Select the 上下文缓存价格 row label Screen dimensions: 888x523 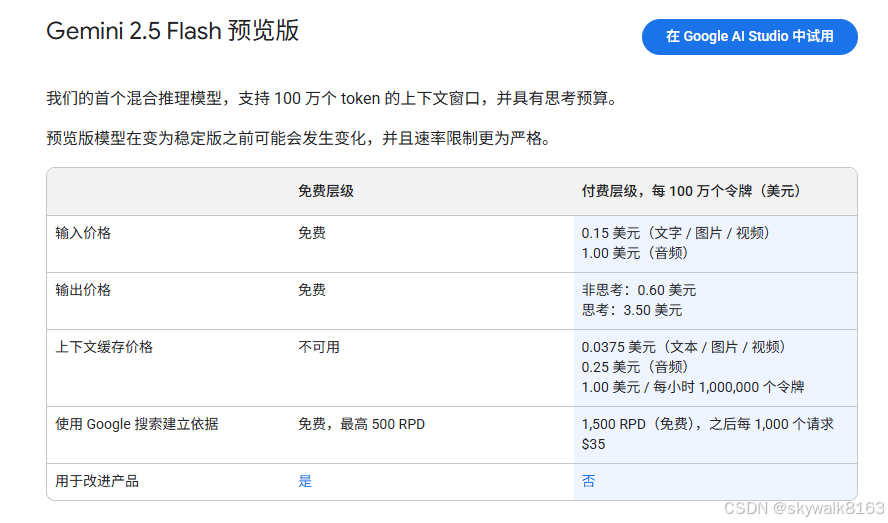click(104, 347)
